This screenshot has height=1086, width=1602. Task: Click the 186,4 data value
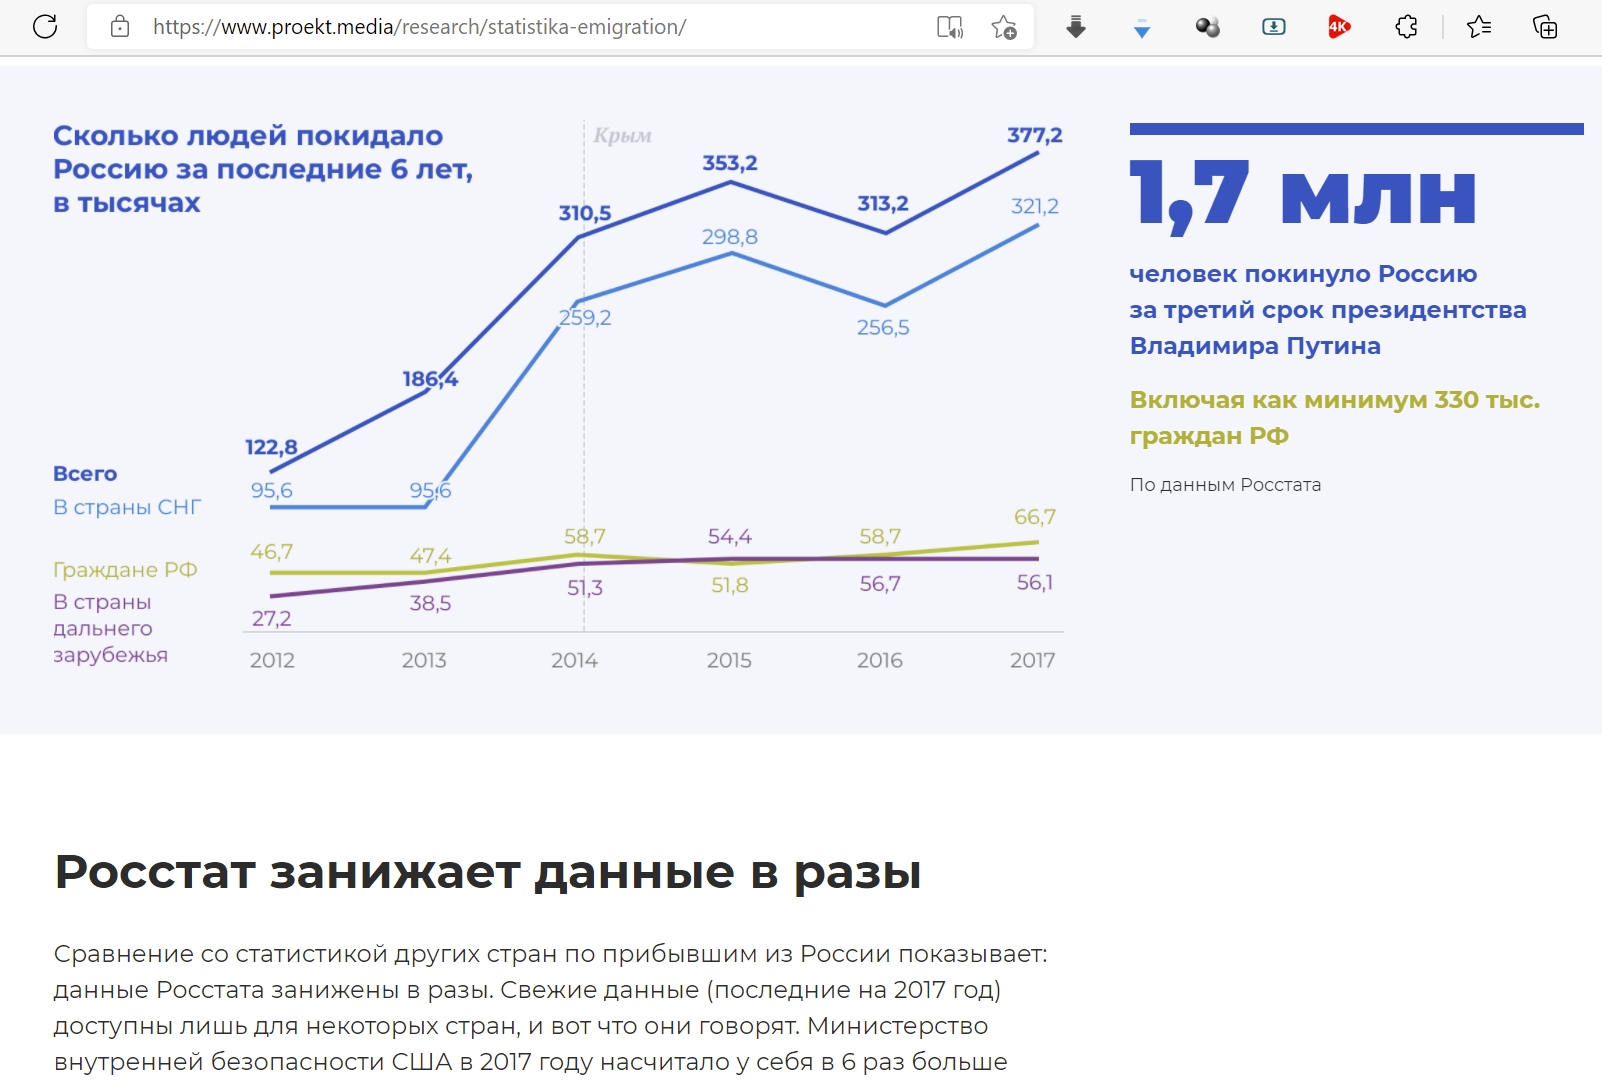[x=430, y=379]
